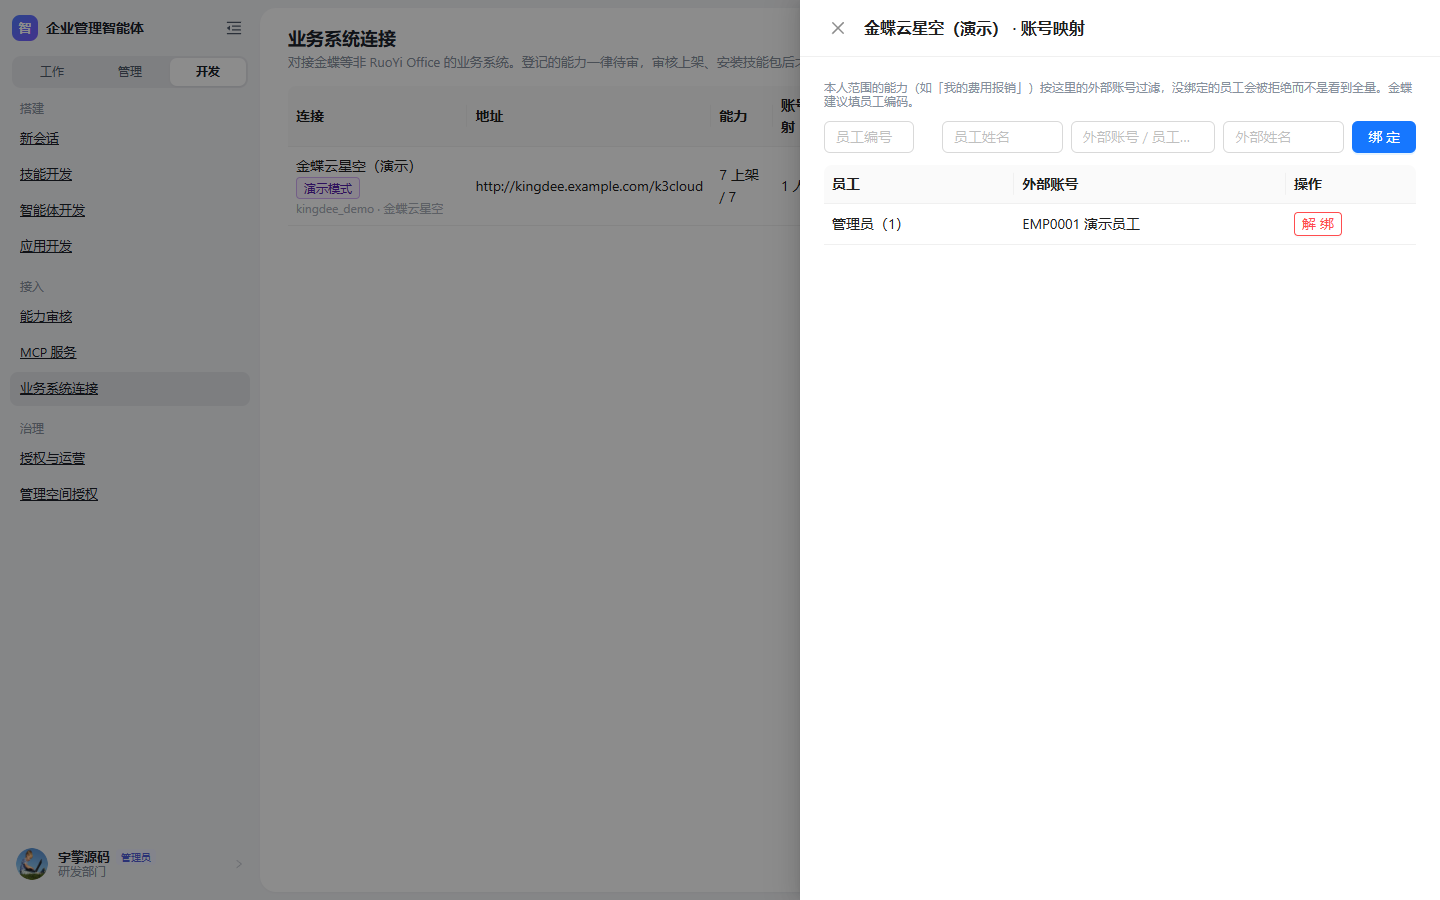Go to 技能开发
The image size is (1440, 900).
(x=46, y=175)
